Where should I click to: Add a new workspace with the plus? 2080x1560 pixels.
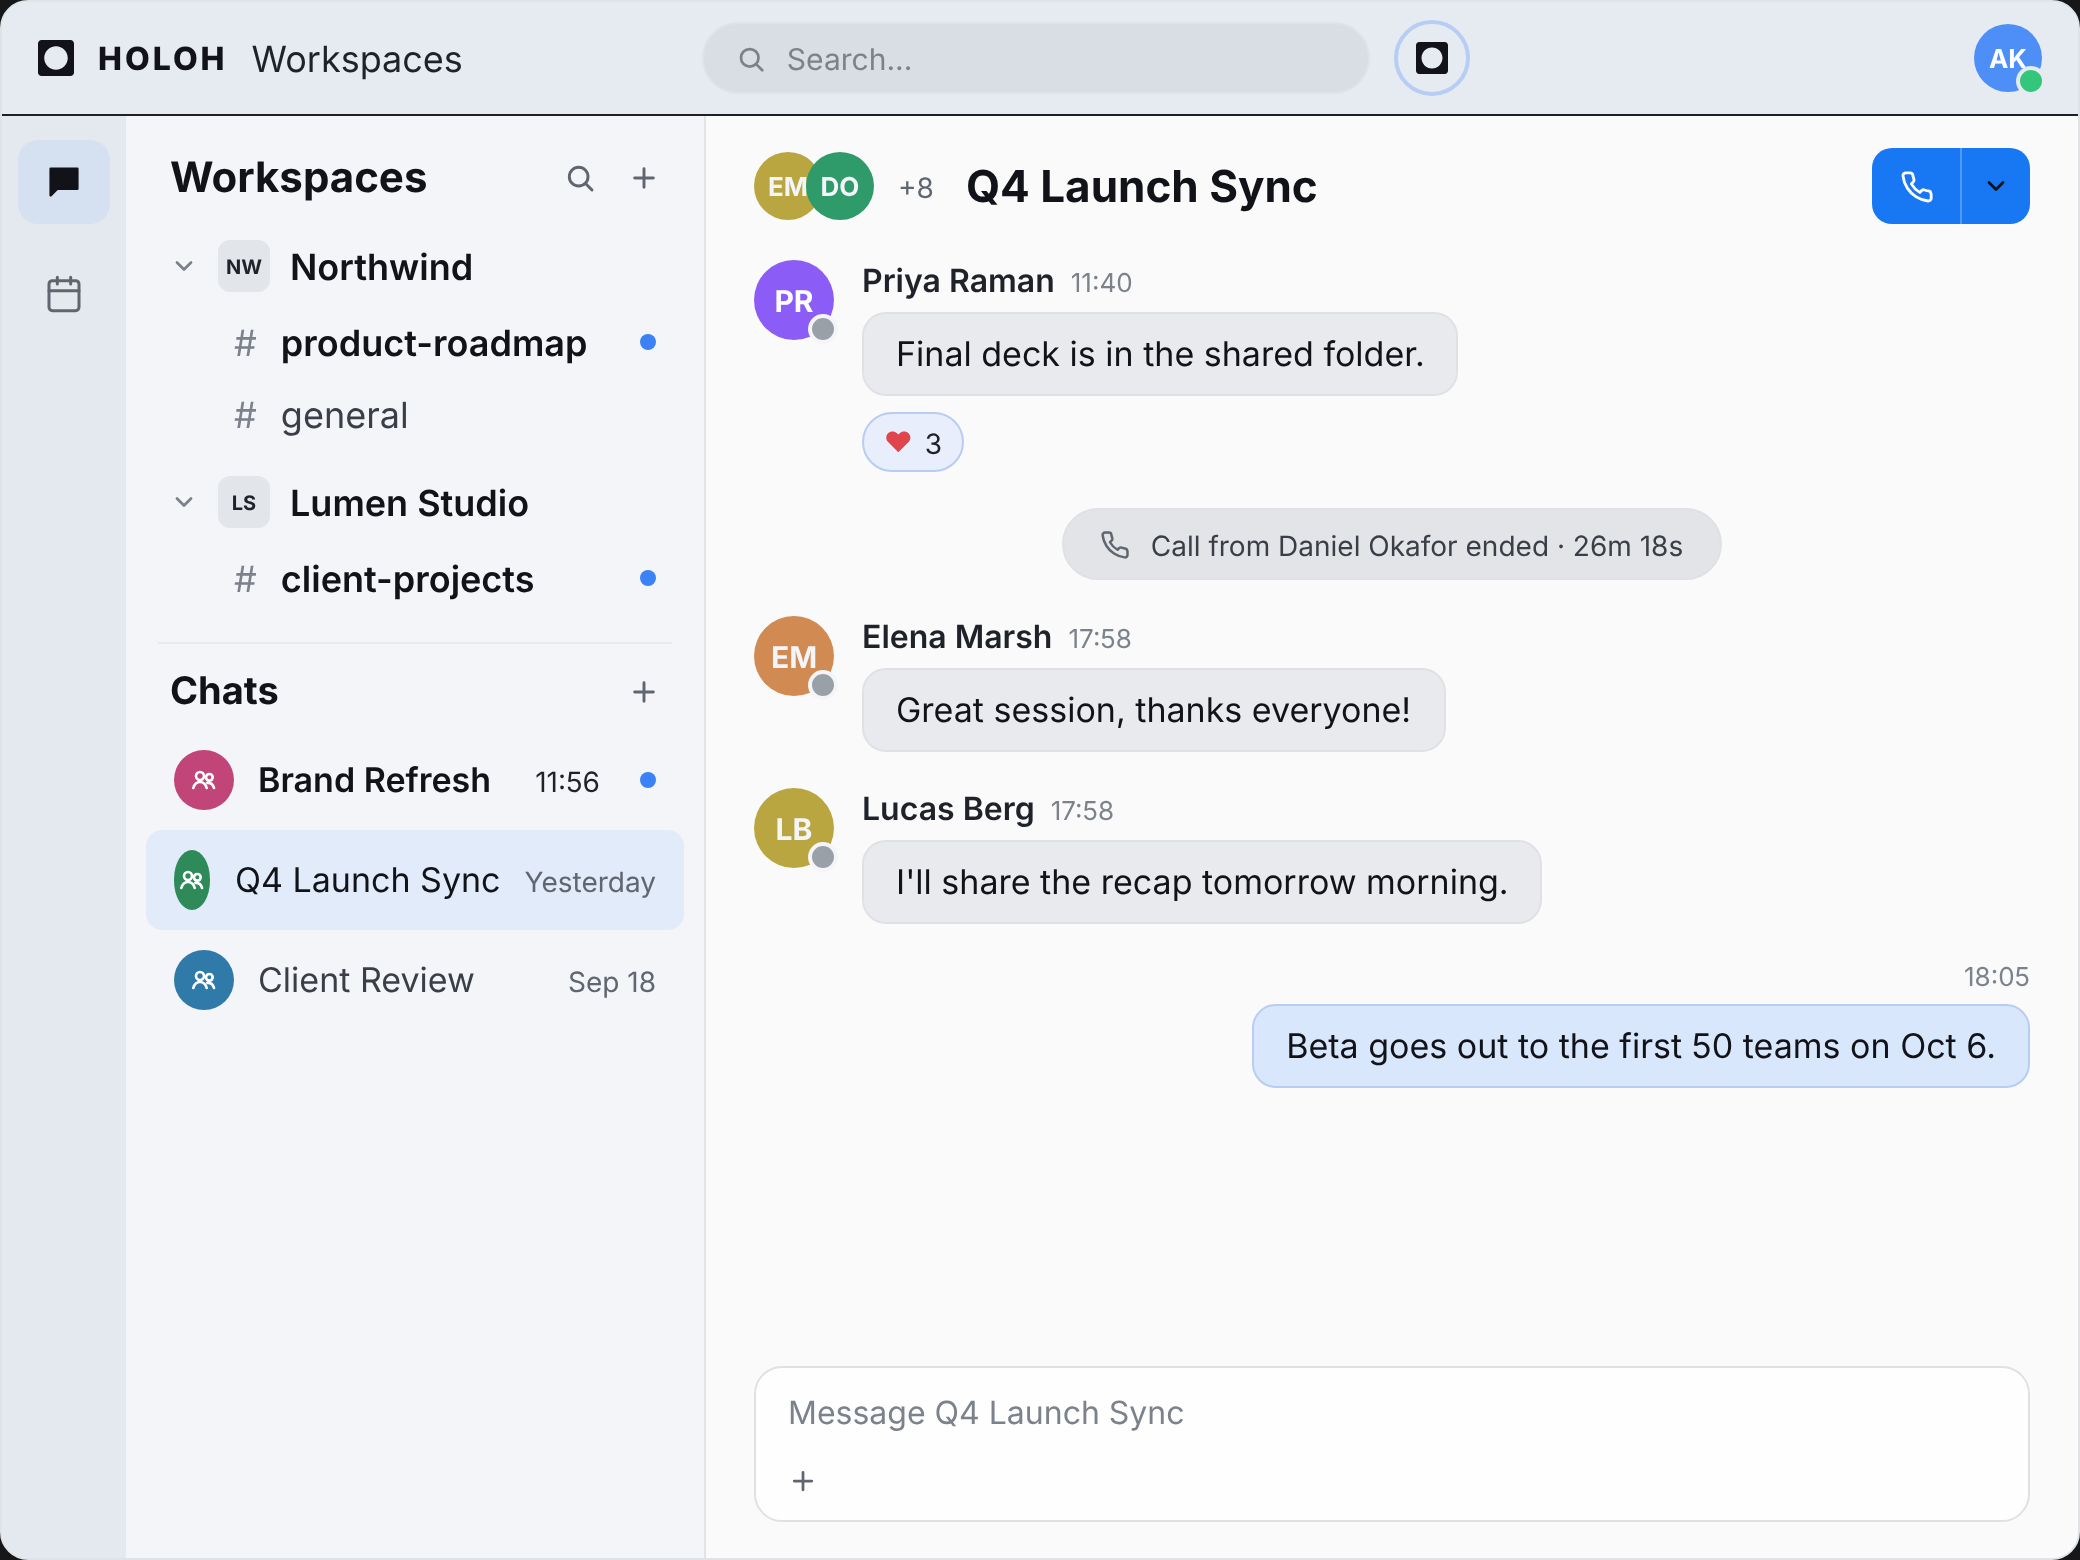click(x=644, y=178)
